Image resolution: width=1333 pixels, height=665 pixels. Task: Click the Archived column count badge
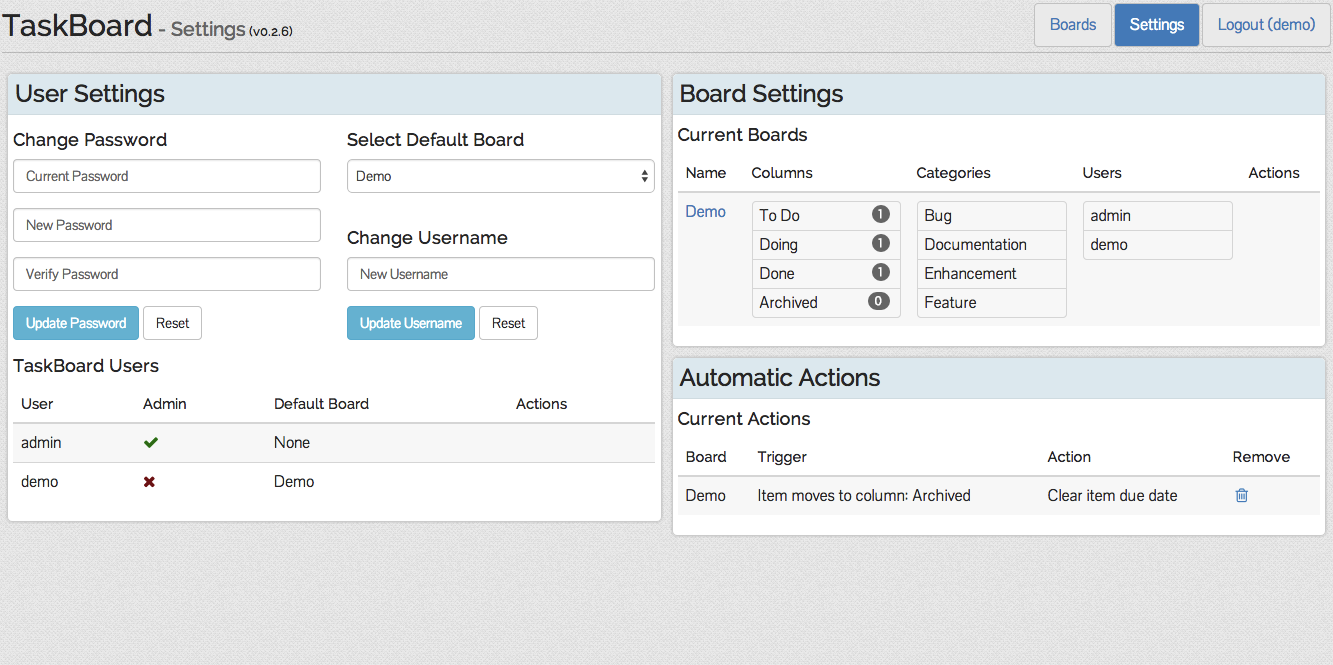point(878,302)
